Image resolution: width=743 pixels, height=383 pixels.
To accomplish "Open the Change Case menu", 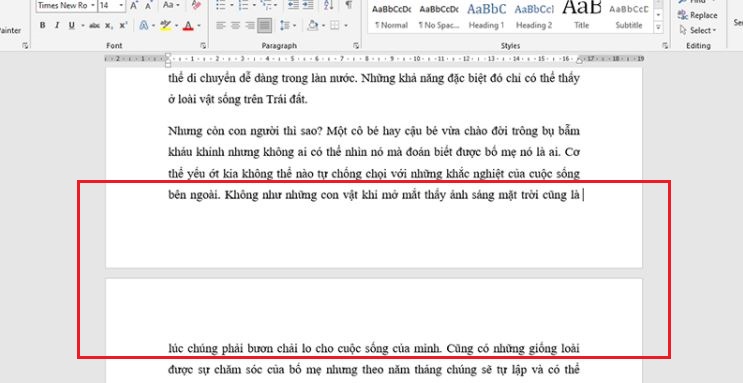I will pos(171,5).
